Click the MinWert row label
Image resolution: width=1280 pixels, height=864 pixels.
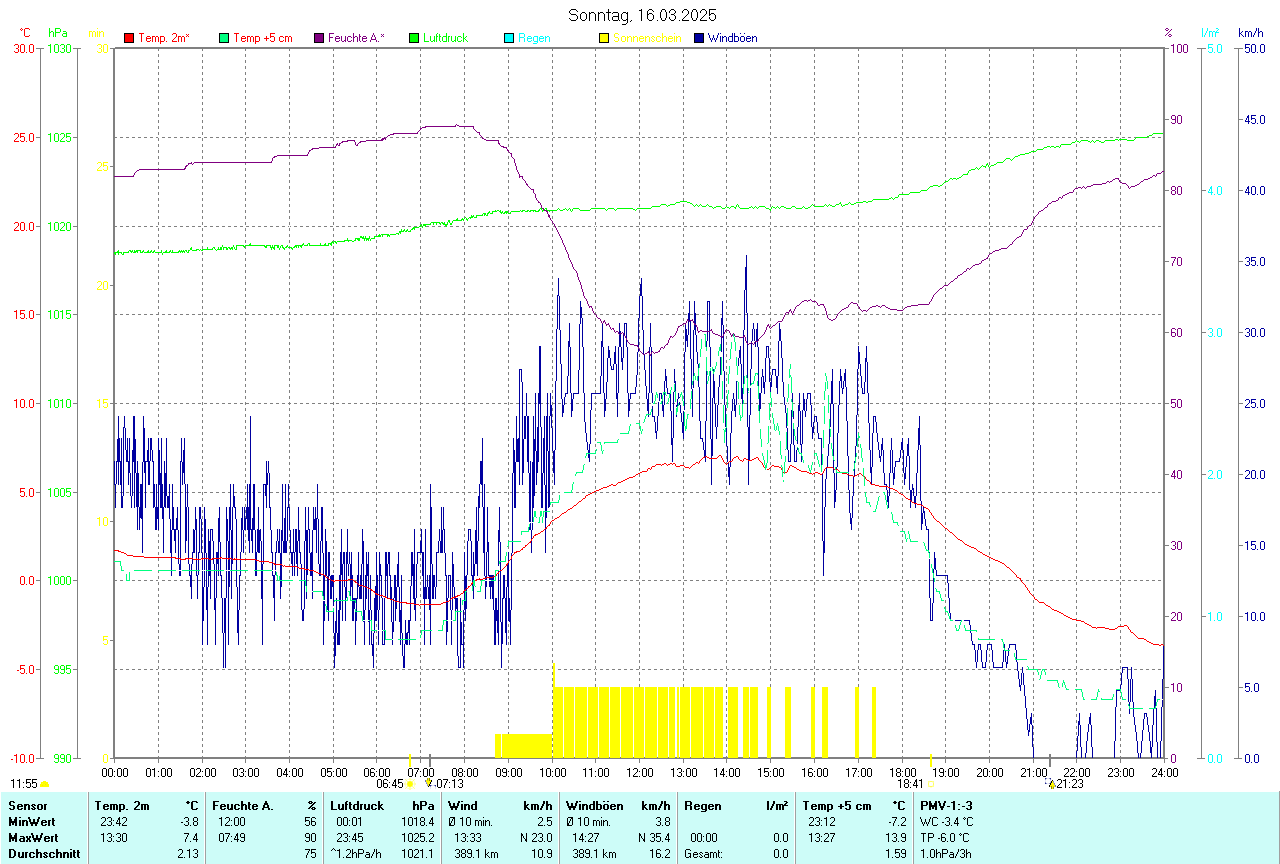click(32, 822)
